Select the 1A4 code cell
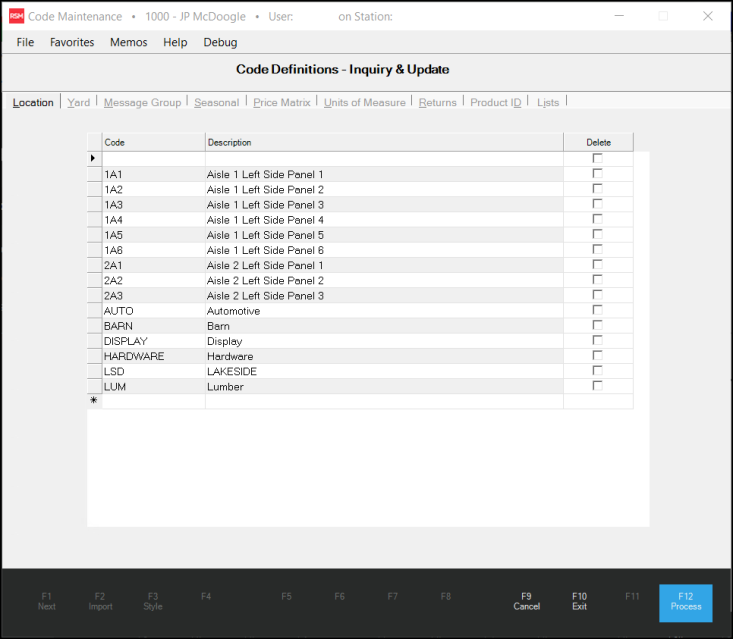Image resolution: width=733 pixels, height=639 pixels. [x=153, y=220]
